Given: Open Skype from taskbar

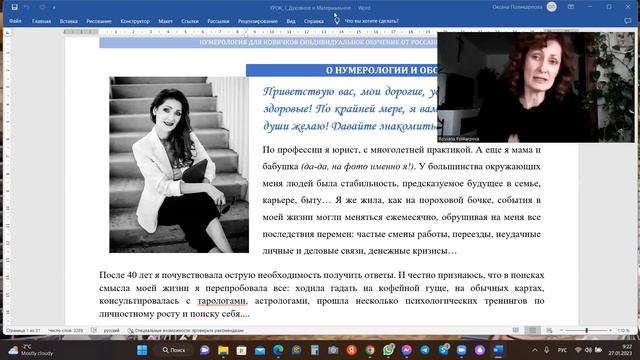Looking at the screenshot, I should [444, 350].
